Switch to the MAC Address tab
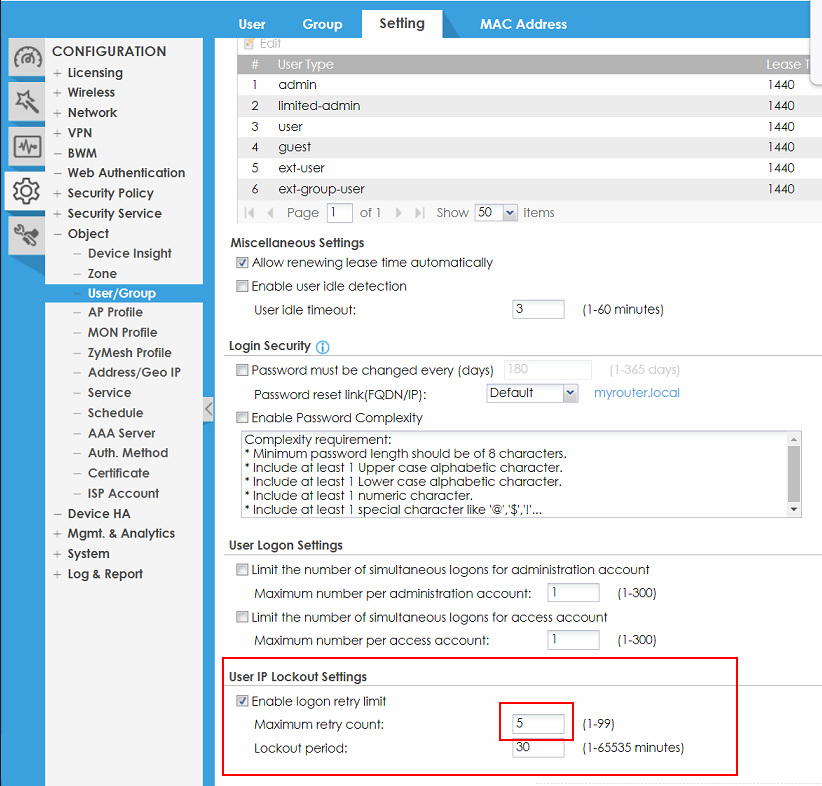 [523, 24]
